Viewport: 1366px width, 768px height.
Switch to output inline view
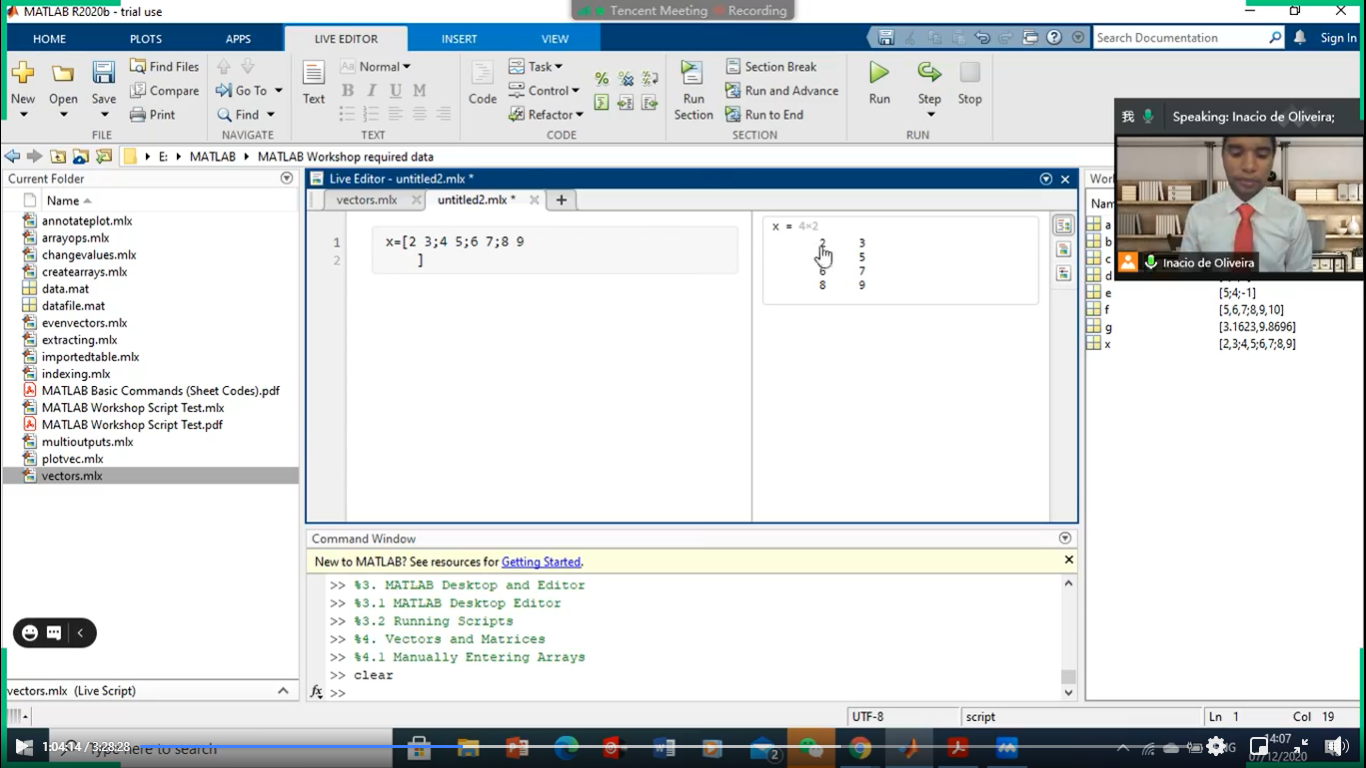(1063, 249)
